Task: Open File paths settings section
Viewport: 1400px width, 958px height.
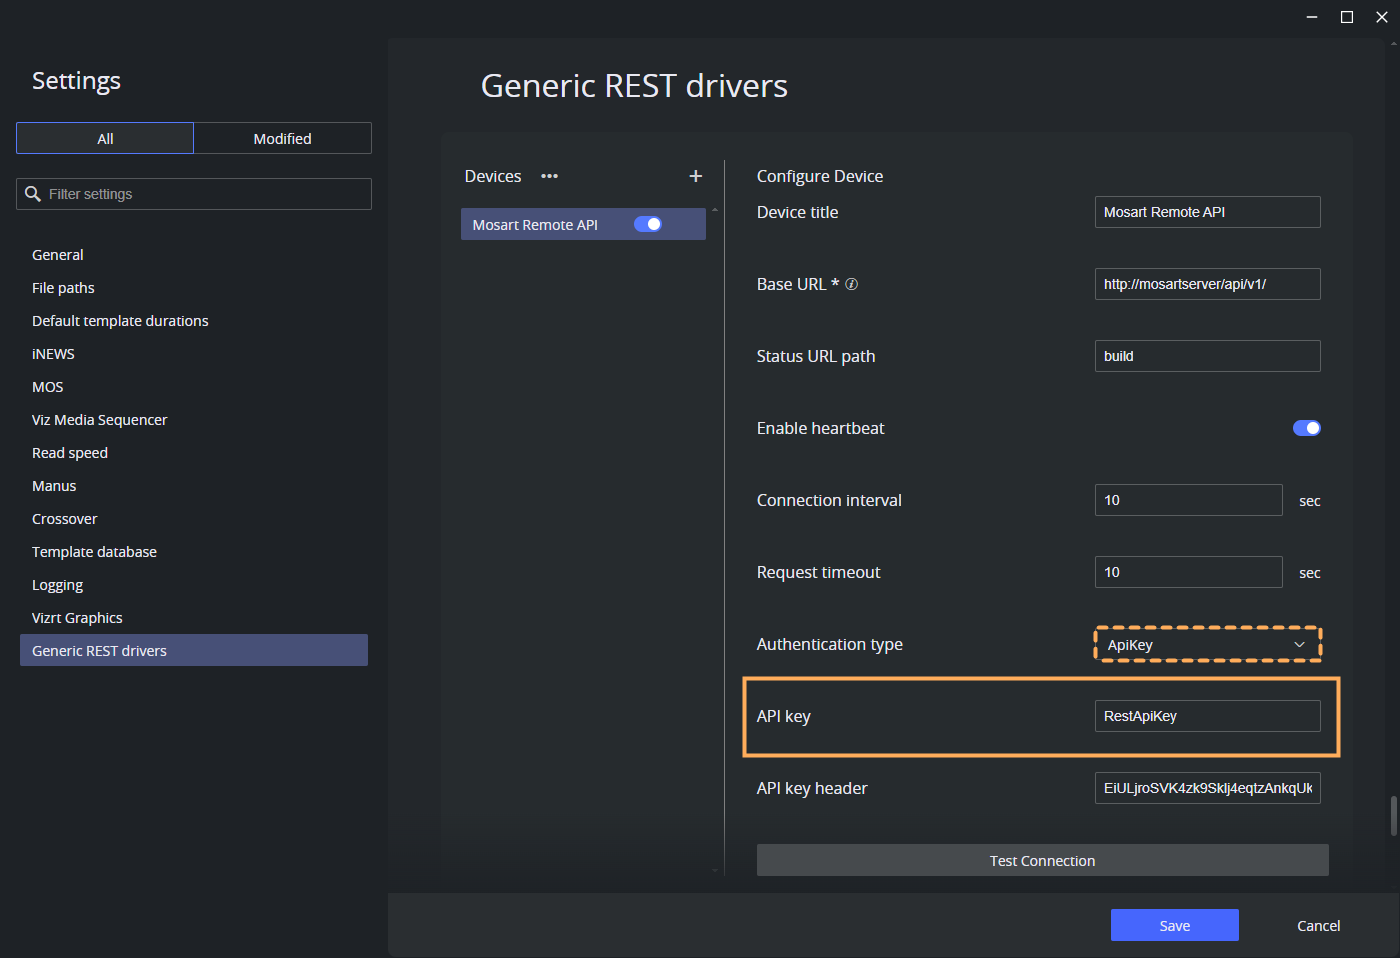Action: click(x=63, y=288)
